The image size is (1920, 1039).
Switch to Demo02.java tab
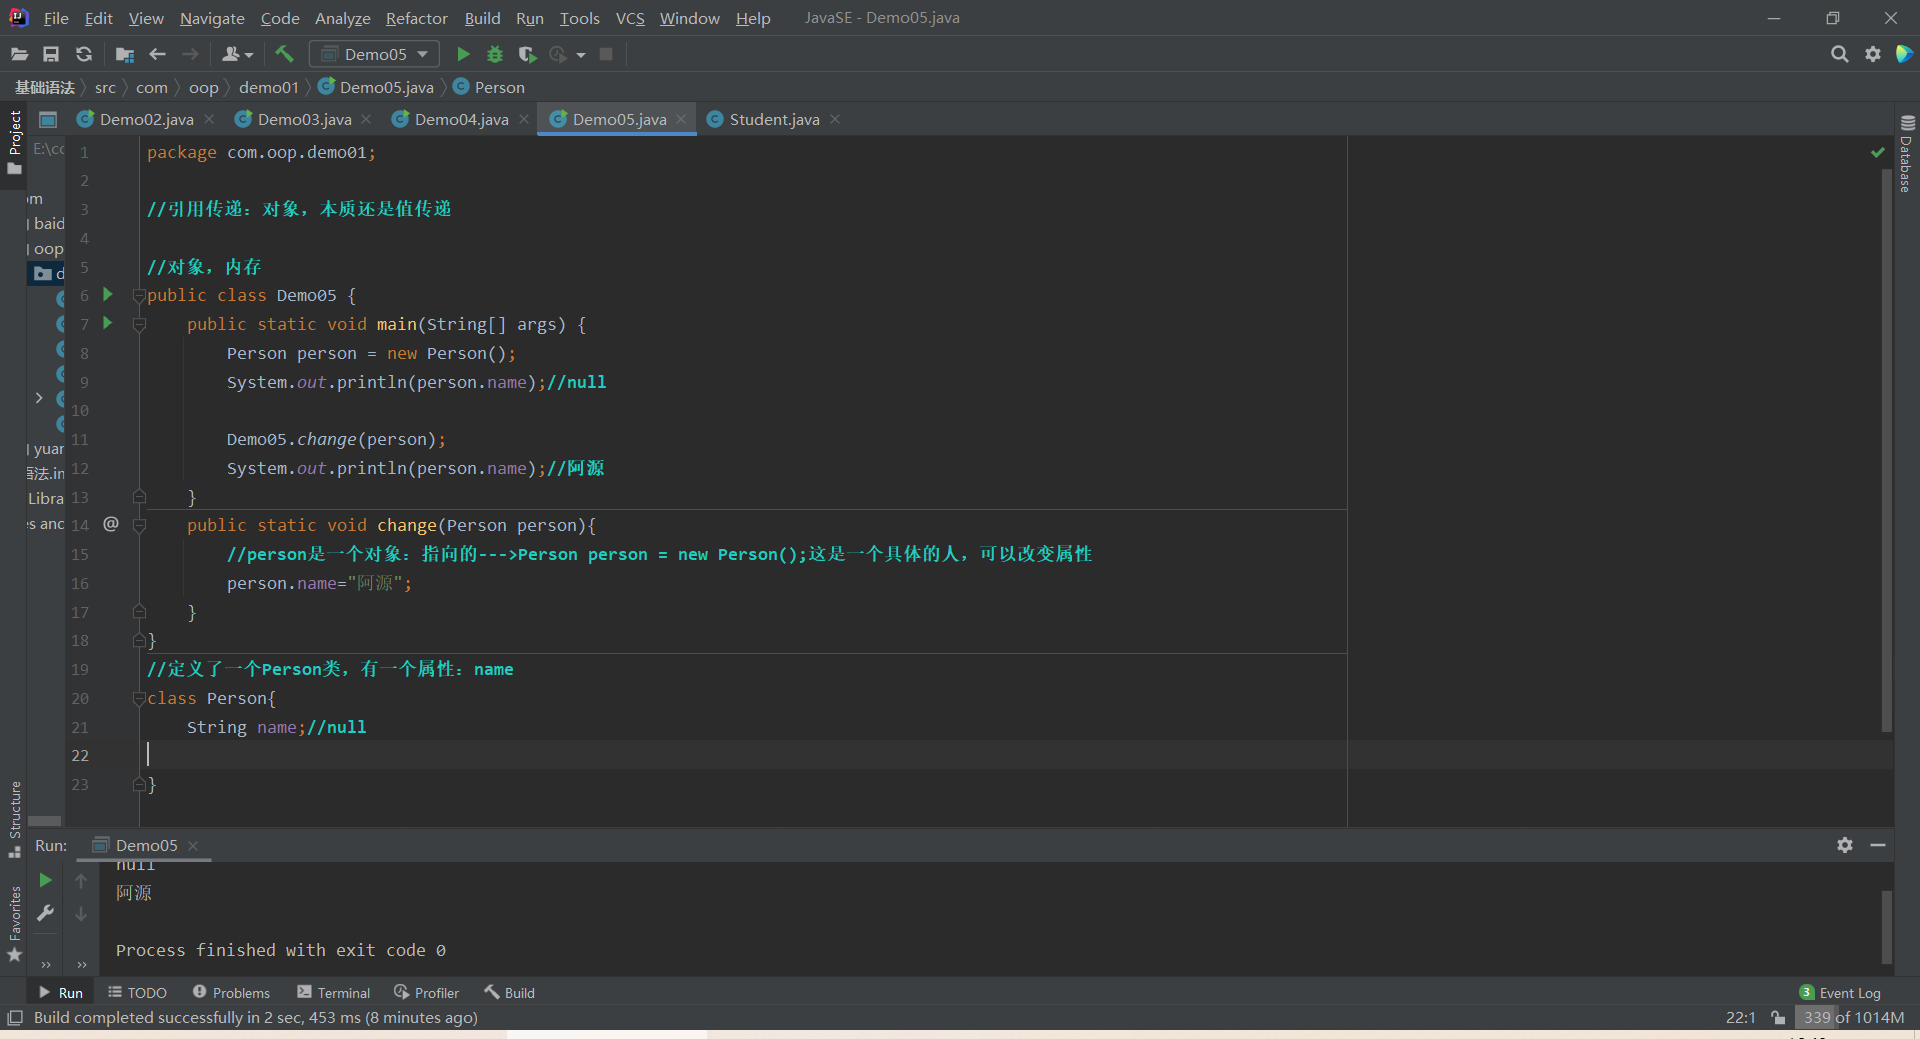146,119
